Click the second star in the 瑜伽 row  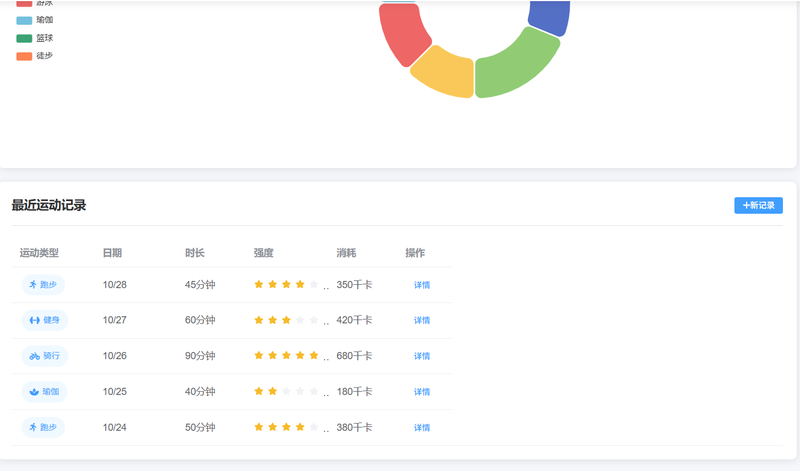(272, 391)
